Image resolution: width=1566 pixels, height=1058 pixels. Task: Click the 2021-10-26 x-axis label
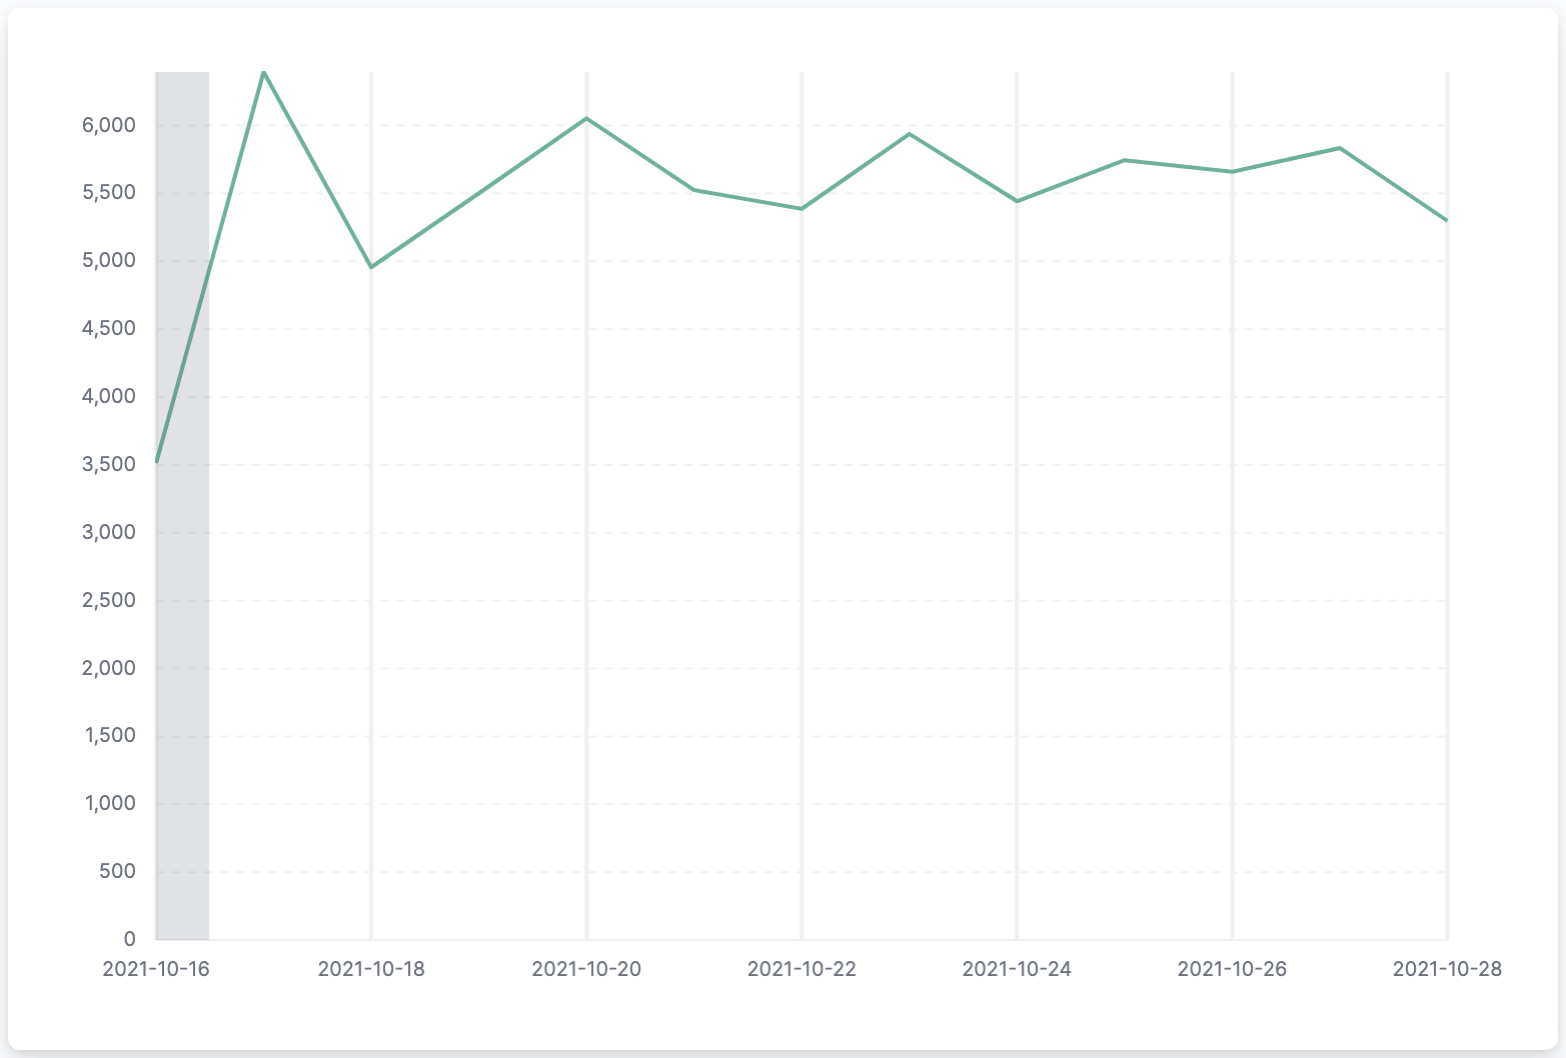click(1232, 969)
